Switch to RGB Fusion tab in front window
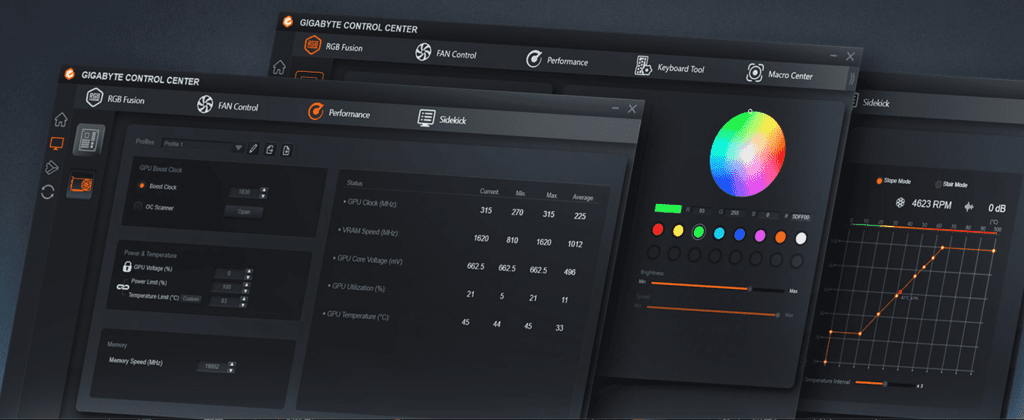Viewport: 1024px width, 420px height. (116, 99)
